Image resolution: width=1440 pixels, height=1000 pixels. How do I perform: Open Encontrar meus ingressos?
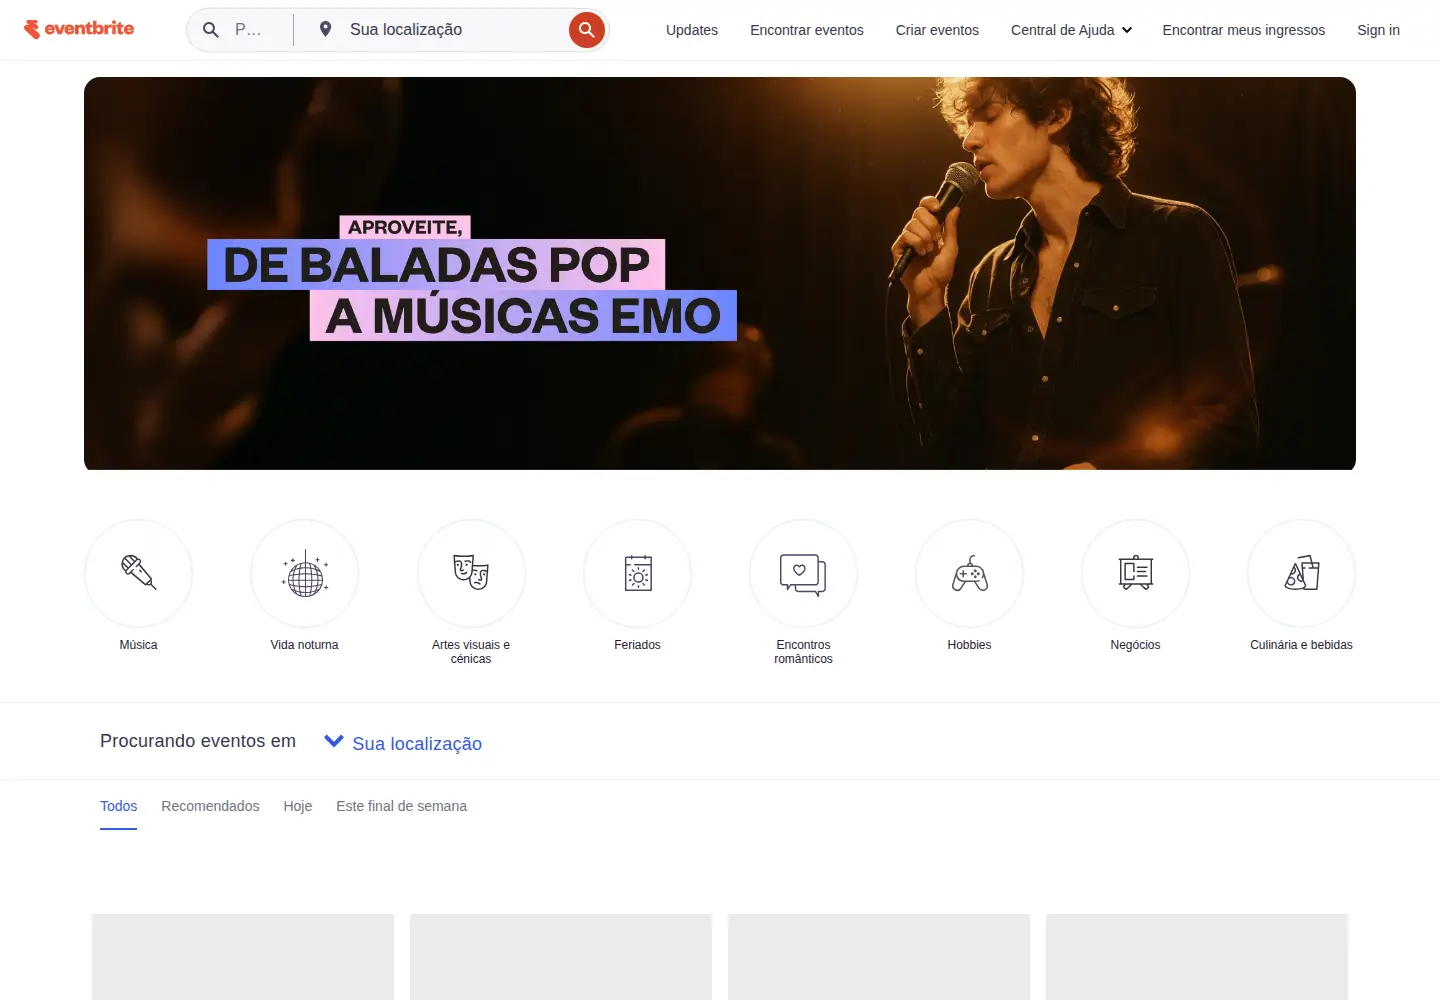point(1244,30)
